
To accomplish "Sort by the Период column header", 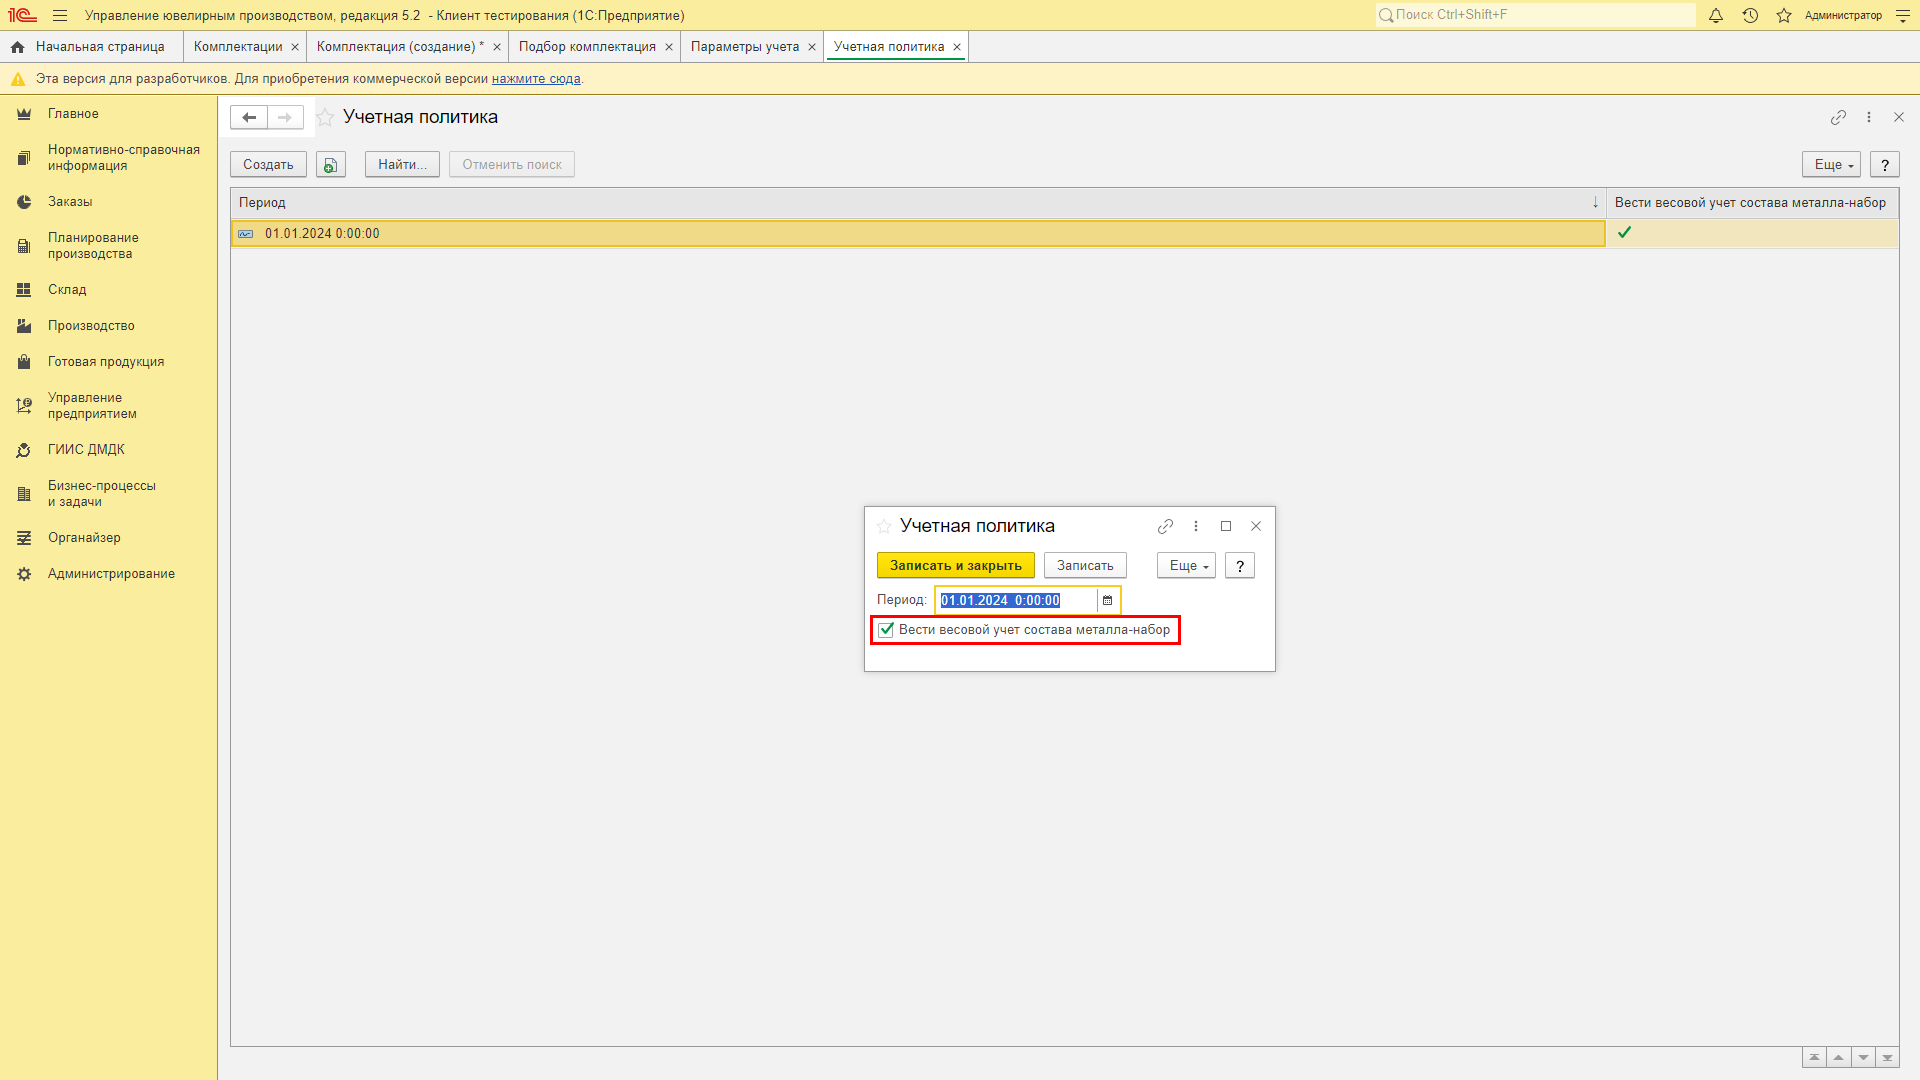I will [918, 203].
